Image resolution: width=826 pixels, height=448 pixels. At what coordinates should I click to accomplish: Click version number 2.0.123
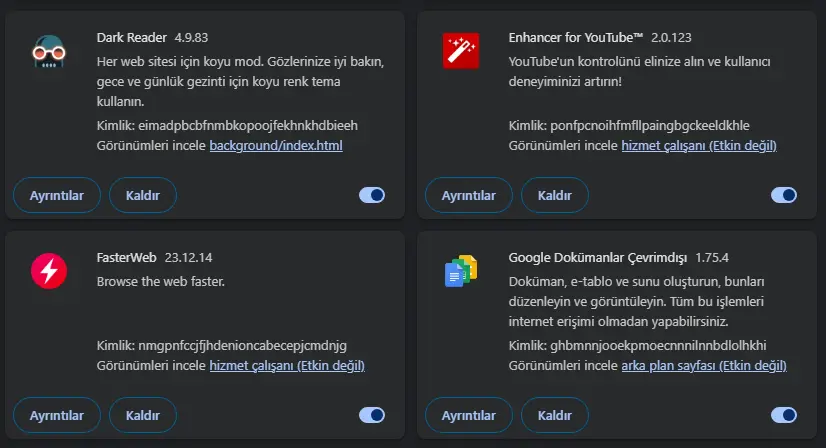click(671, 37)
